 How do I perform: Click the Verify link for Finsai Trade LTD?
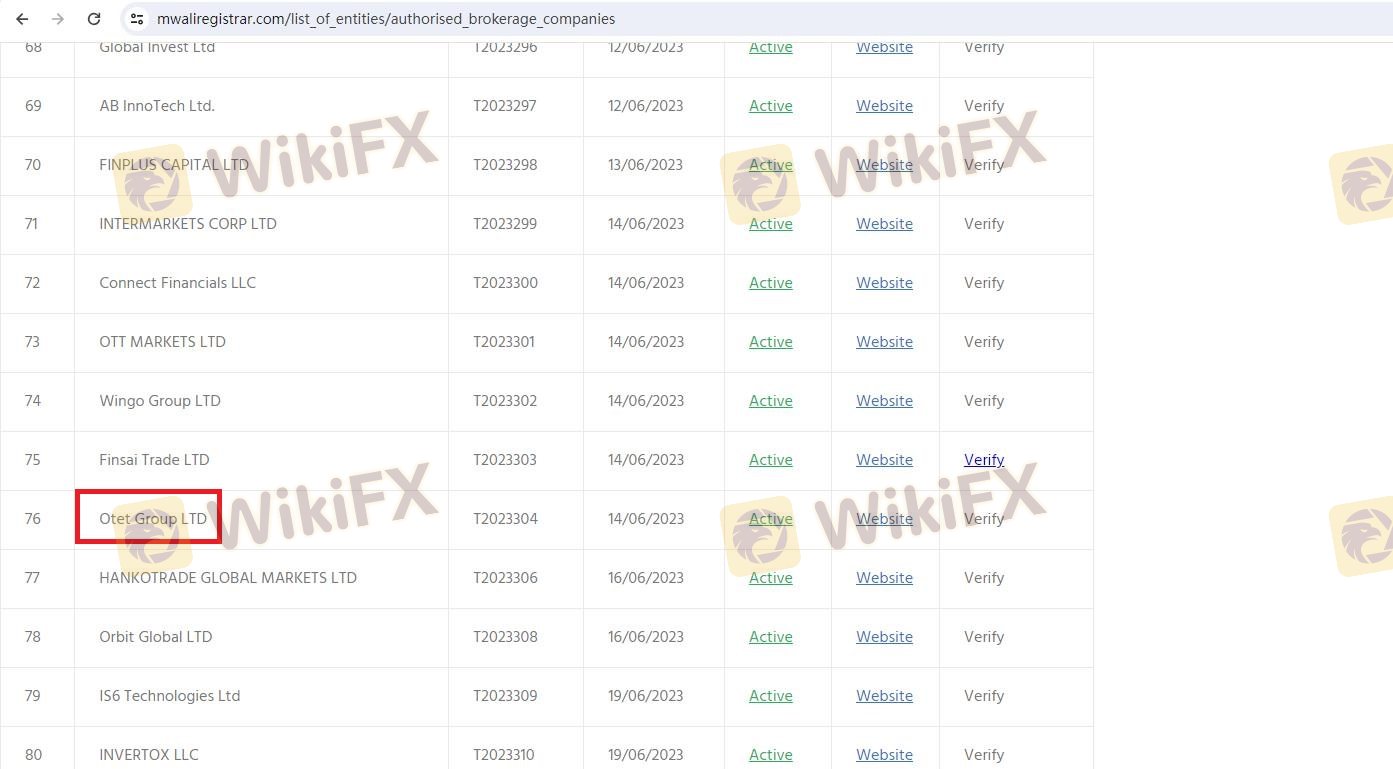[x=984, y=460]
